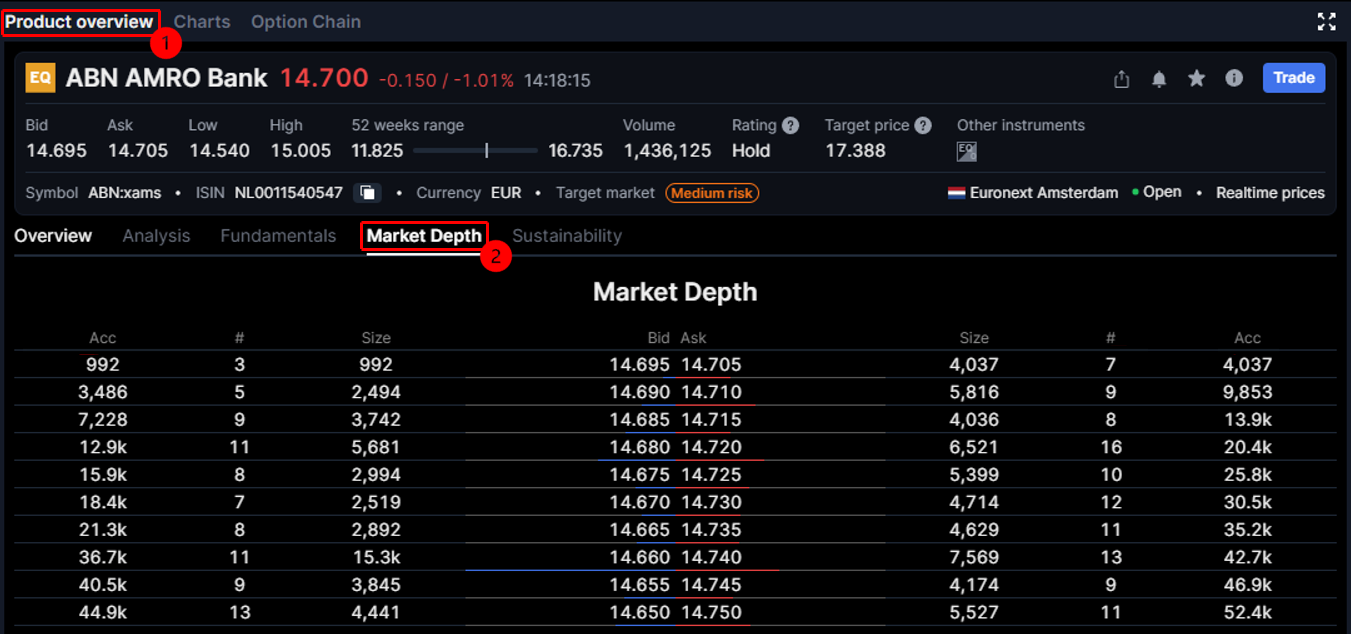Image resolution: width=1351 pixels, height=634 pixels.
Task: Expand panel with fullscreen icon
Action: tap(1326, 22)
